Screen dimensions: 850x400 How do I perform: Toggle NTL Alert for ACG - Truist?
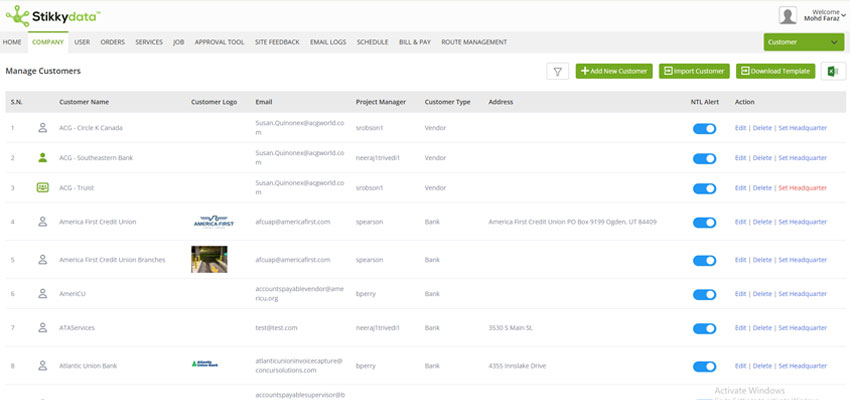704,188
